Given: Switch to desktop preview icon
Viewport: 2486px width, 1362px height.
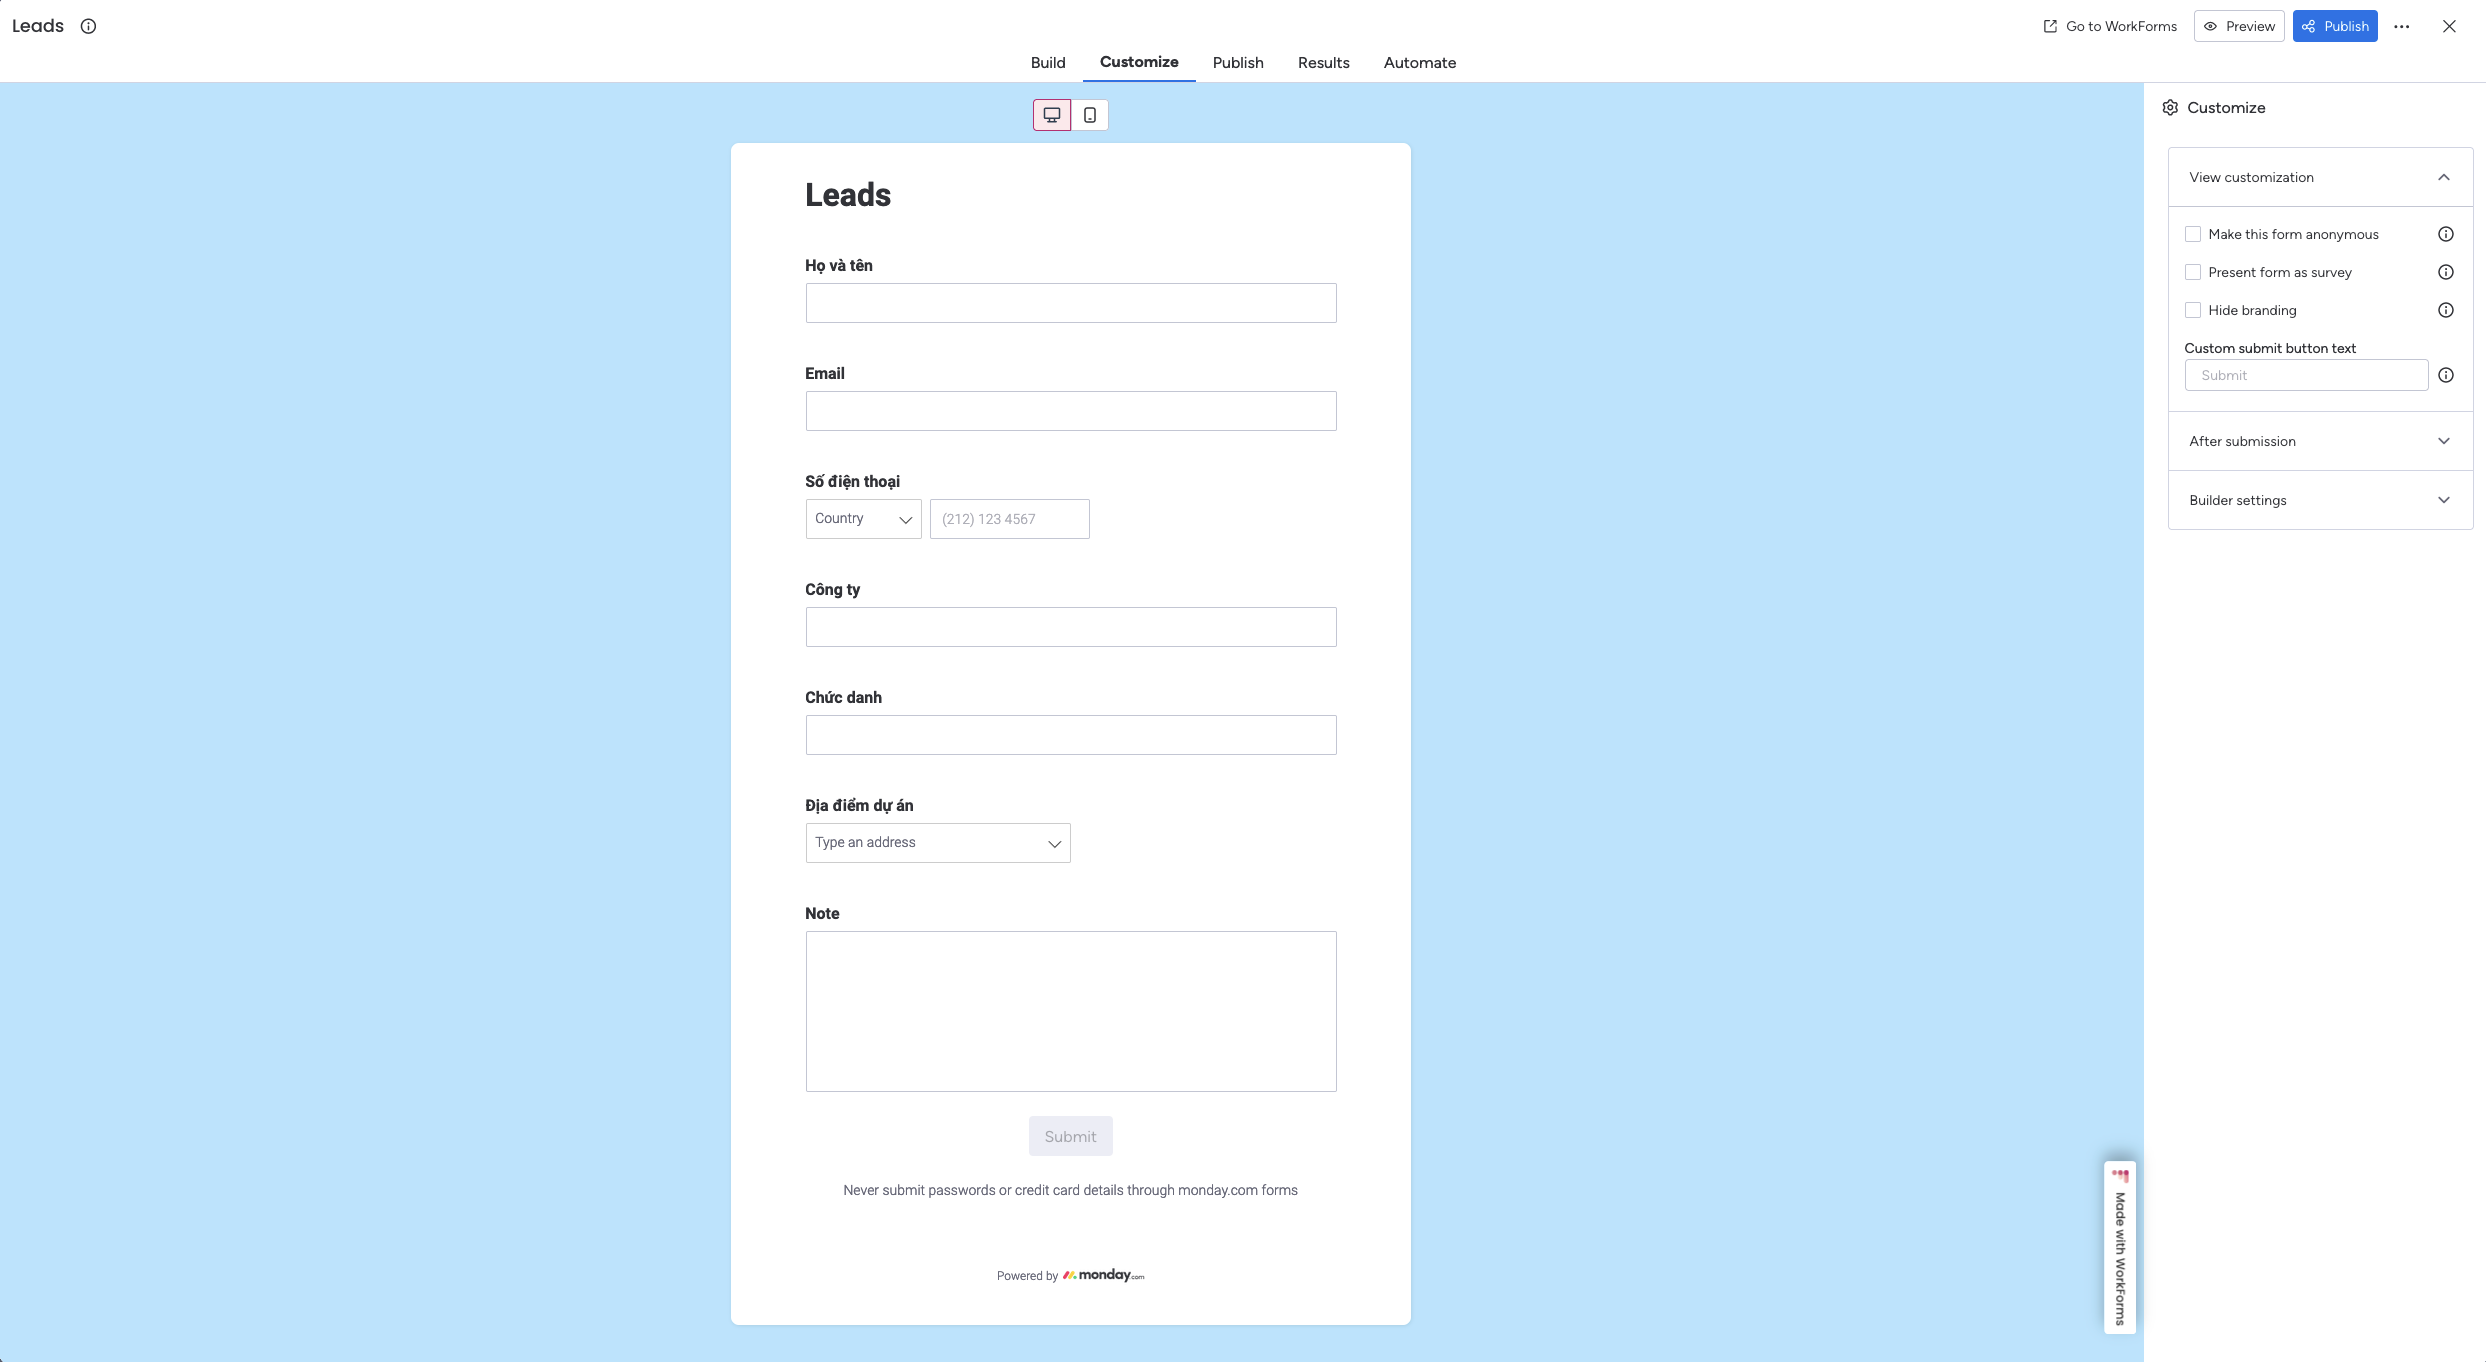Looking at the screenshot, I should (x=1051, y=115).
